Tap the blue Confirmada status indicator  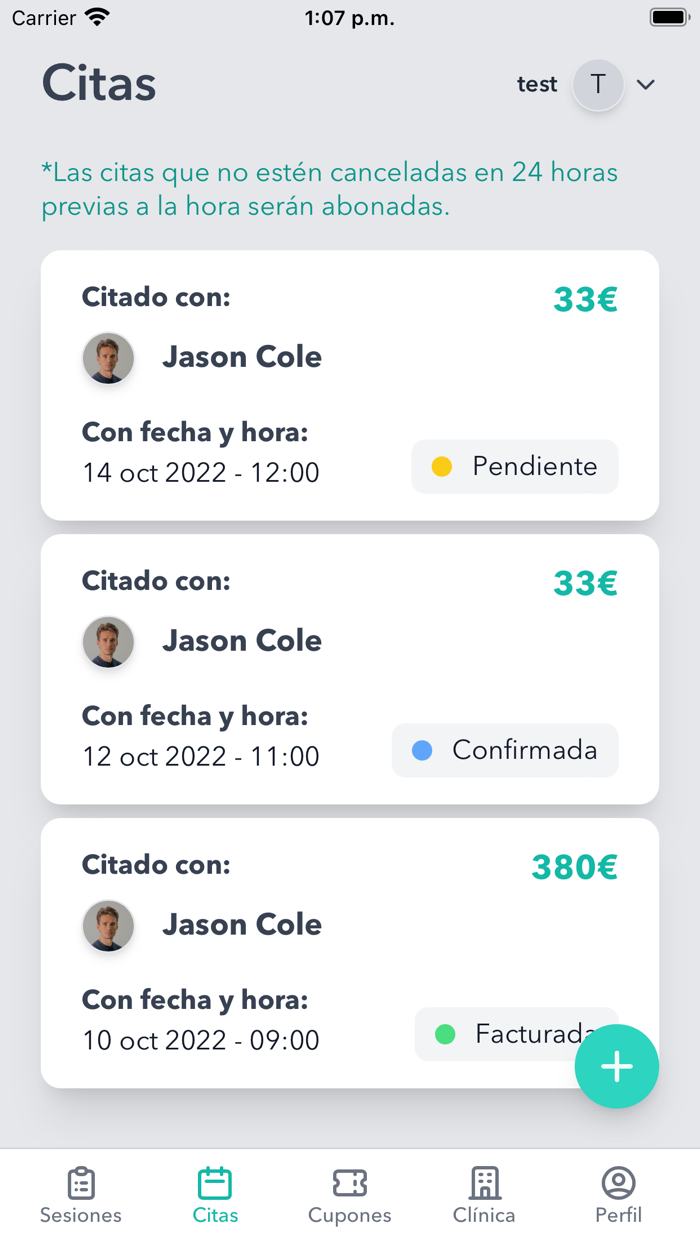click(424, 750)
